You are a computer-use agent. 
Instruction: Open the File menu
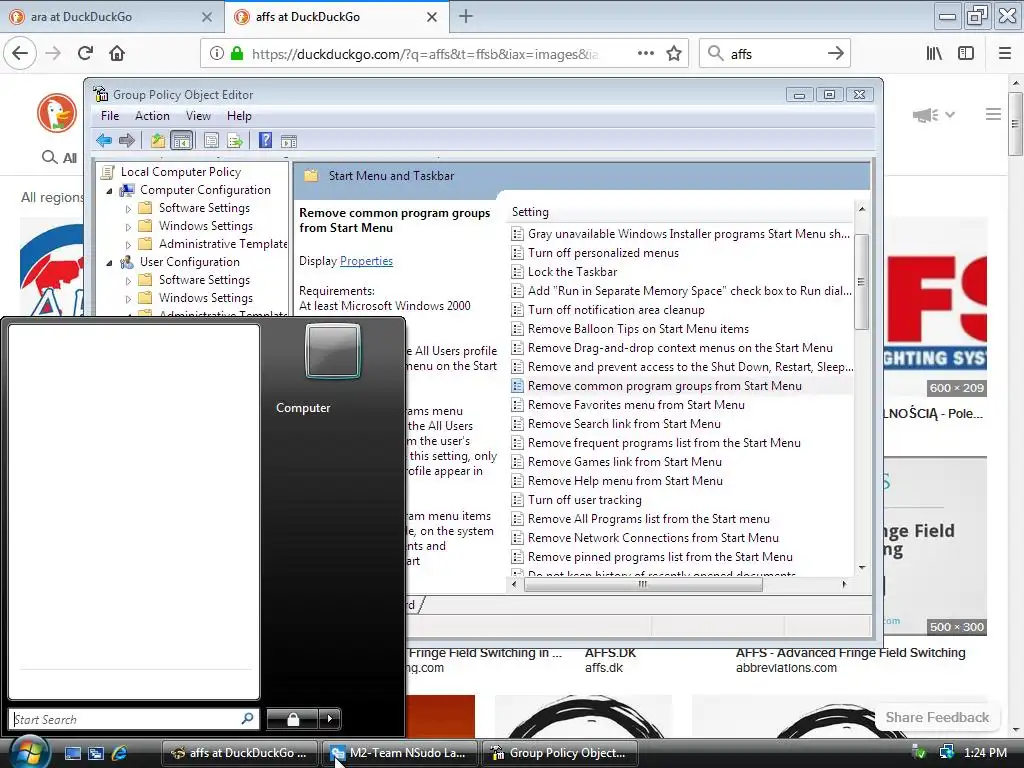tap(110, 116)
